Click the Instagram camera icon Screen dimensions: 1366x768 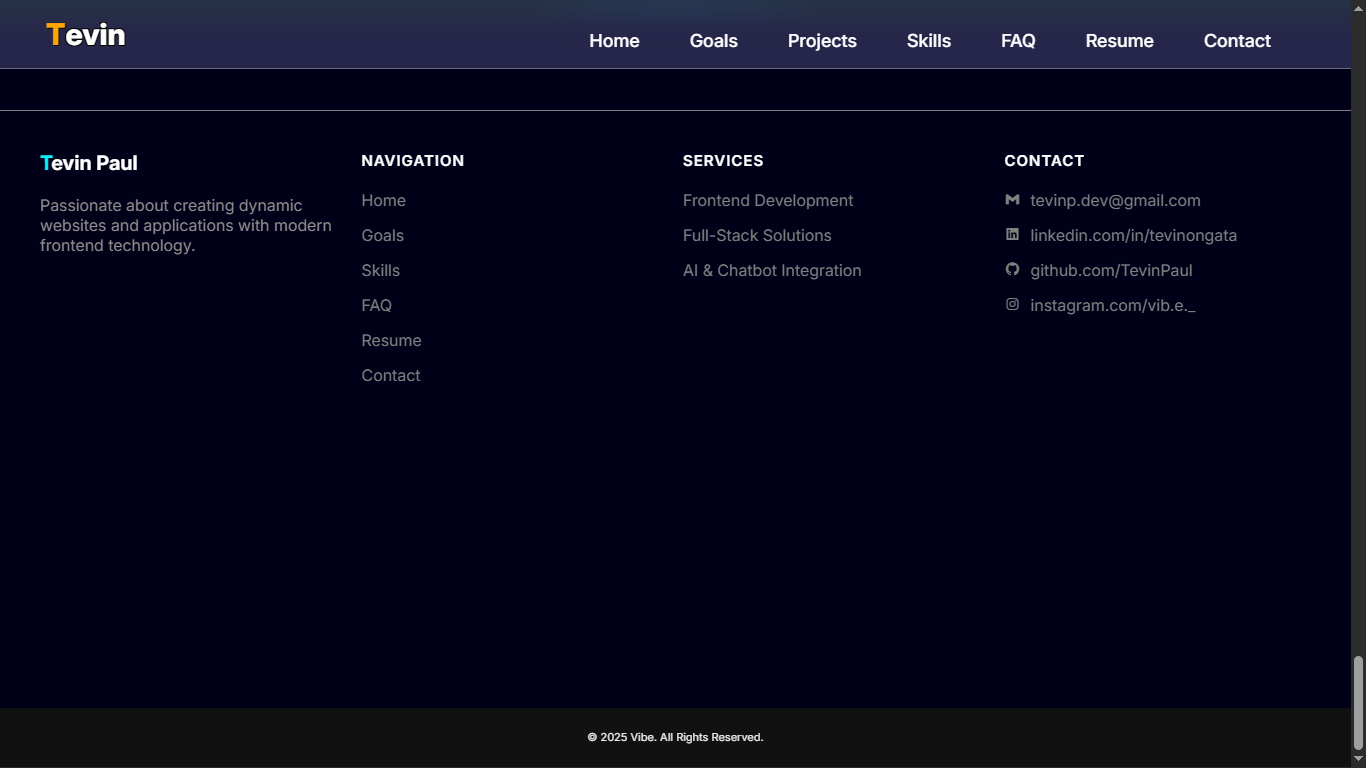pos(1012,305)
